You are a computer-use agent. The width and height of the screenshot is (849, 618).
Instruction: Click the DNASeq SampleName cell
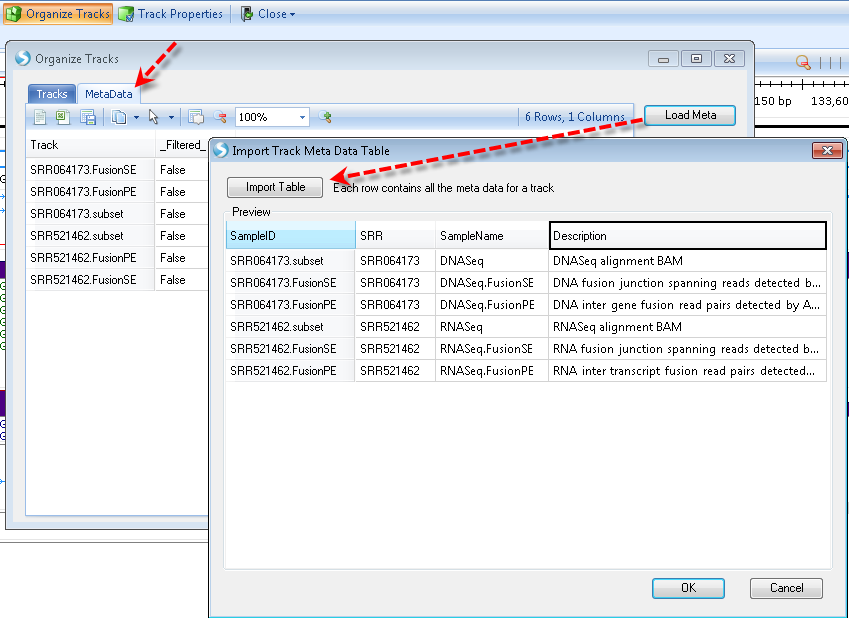(492, 261)
